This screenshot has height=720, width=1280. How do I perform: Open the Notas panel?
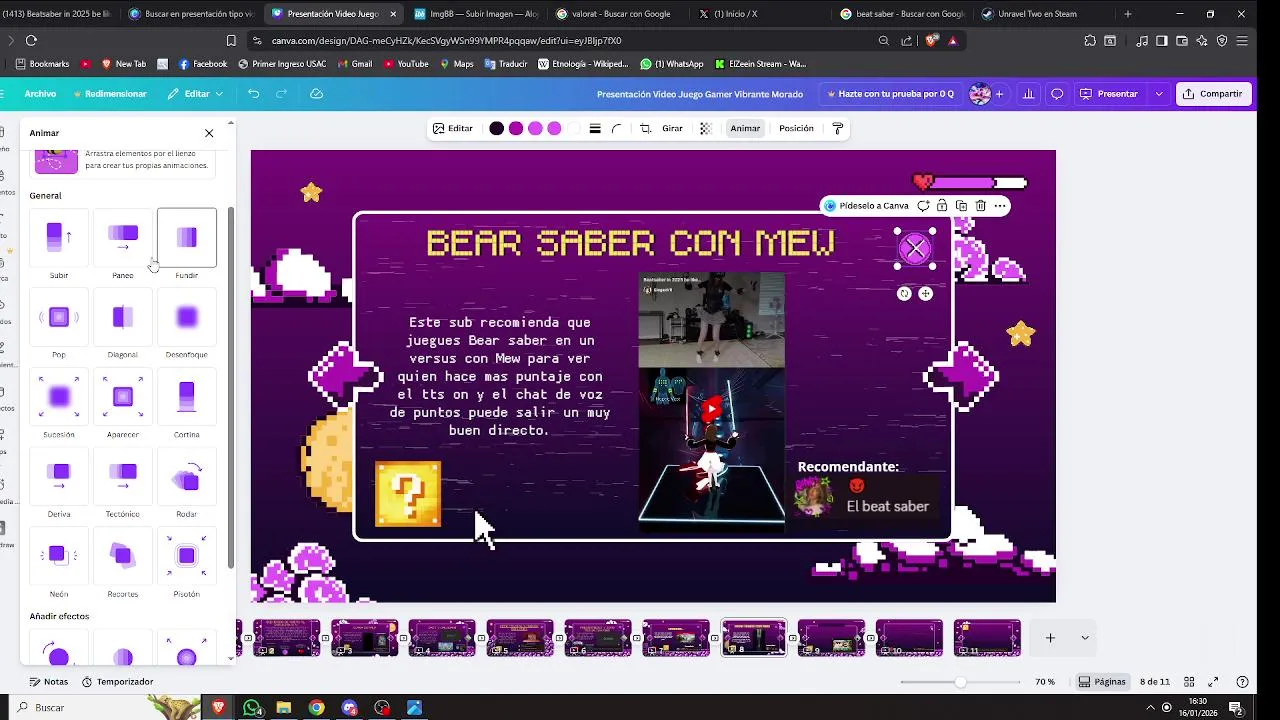tap(49, 682)
